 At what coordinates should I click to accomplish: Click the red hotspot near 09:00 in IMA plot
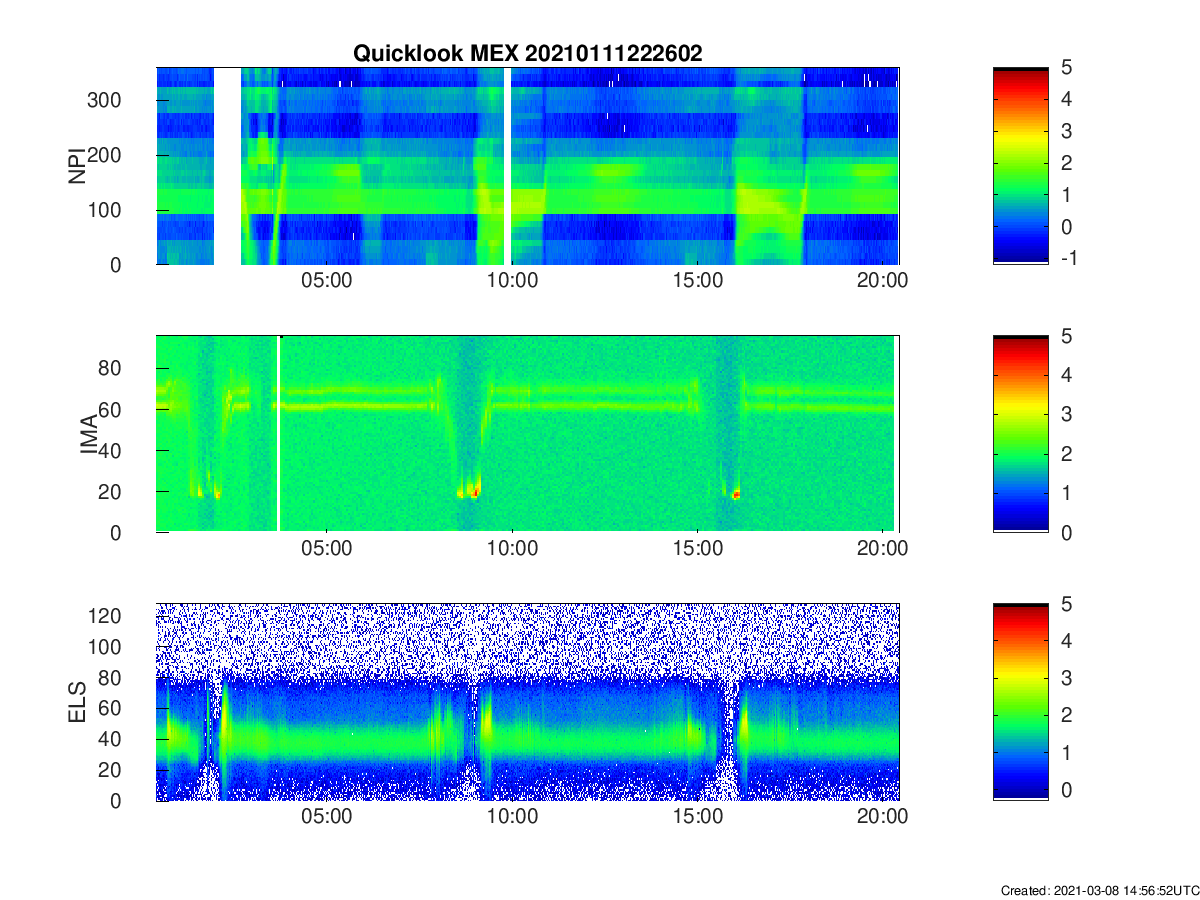click(x=476, y=492)
